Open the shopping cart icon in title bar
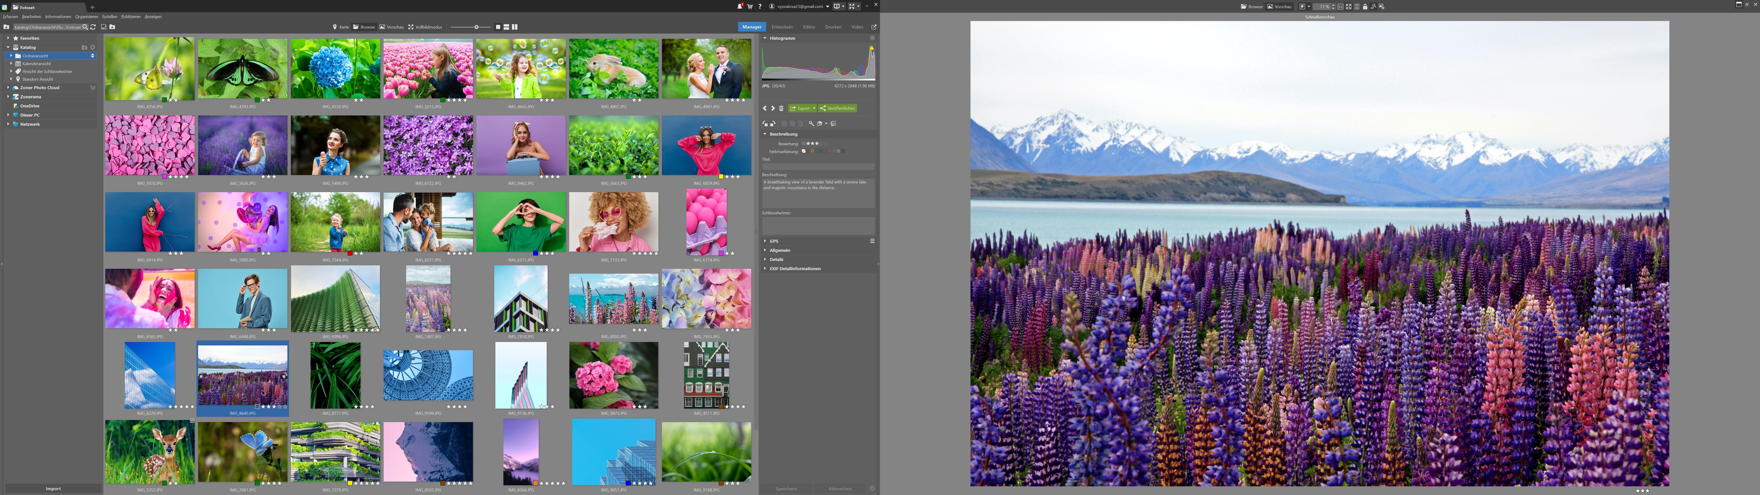The image size is (1760, 495). [x=750, y=6]
